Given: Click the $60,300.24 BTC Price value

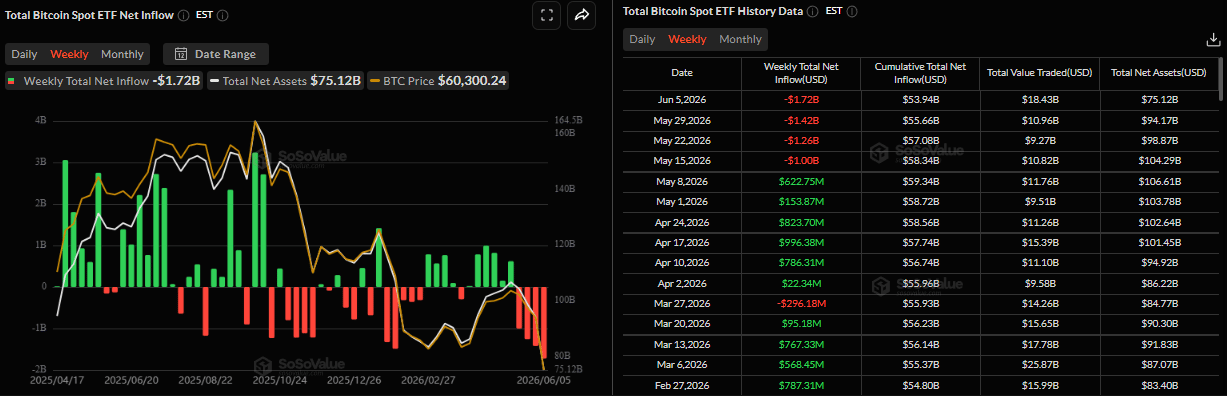Looking at the screenshot, I should tap(472, 81).
